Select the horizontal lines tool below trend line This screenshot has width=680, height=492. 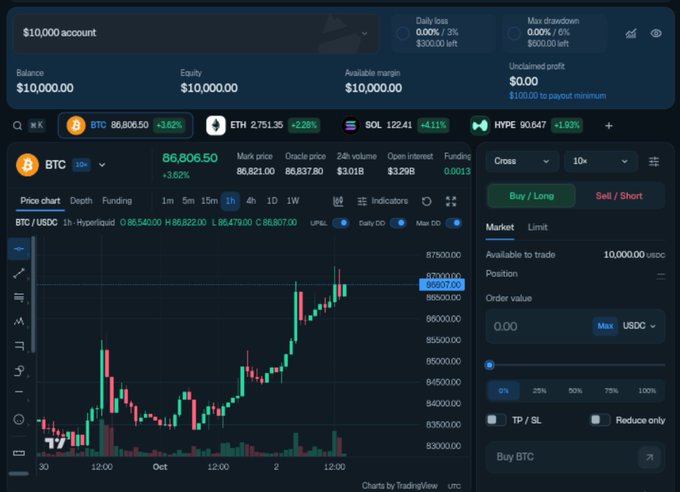point(19,297)
